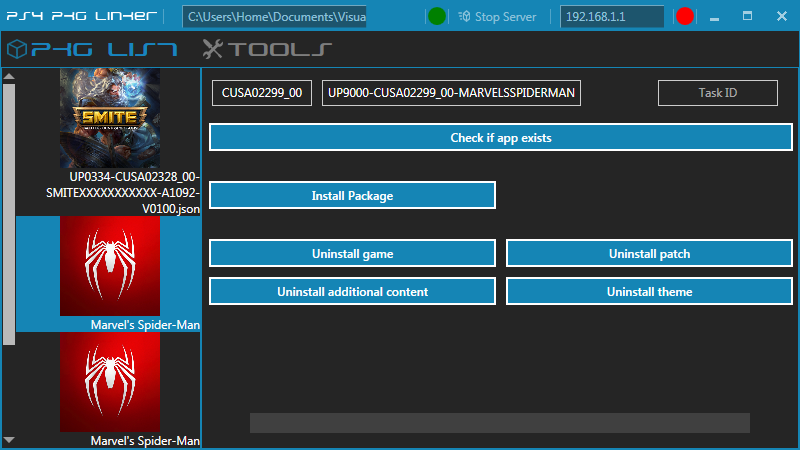This screenshot has width=800, height=450.
Task: Switch to the PKG List tab
Action: click(x=104, y=49)
